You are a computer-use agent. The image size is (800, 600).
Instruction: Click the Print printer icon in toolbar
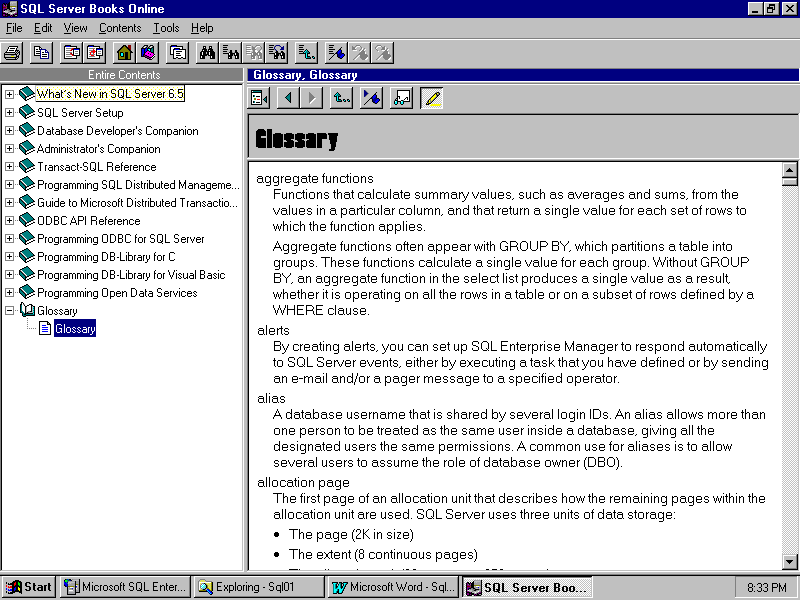[x=12, y=52]
